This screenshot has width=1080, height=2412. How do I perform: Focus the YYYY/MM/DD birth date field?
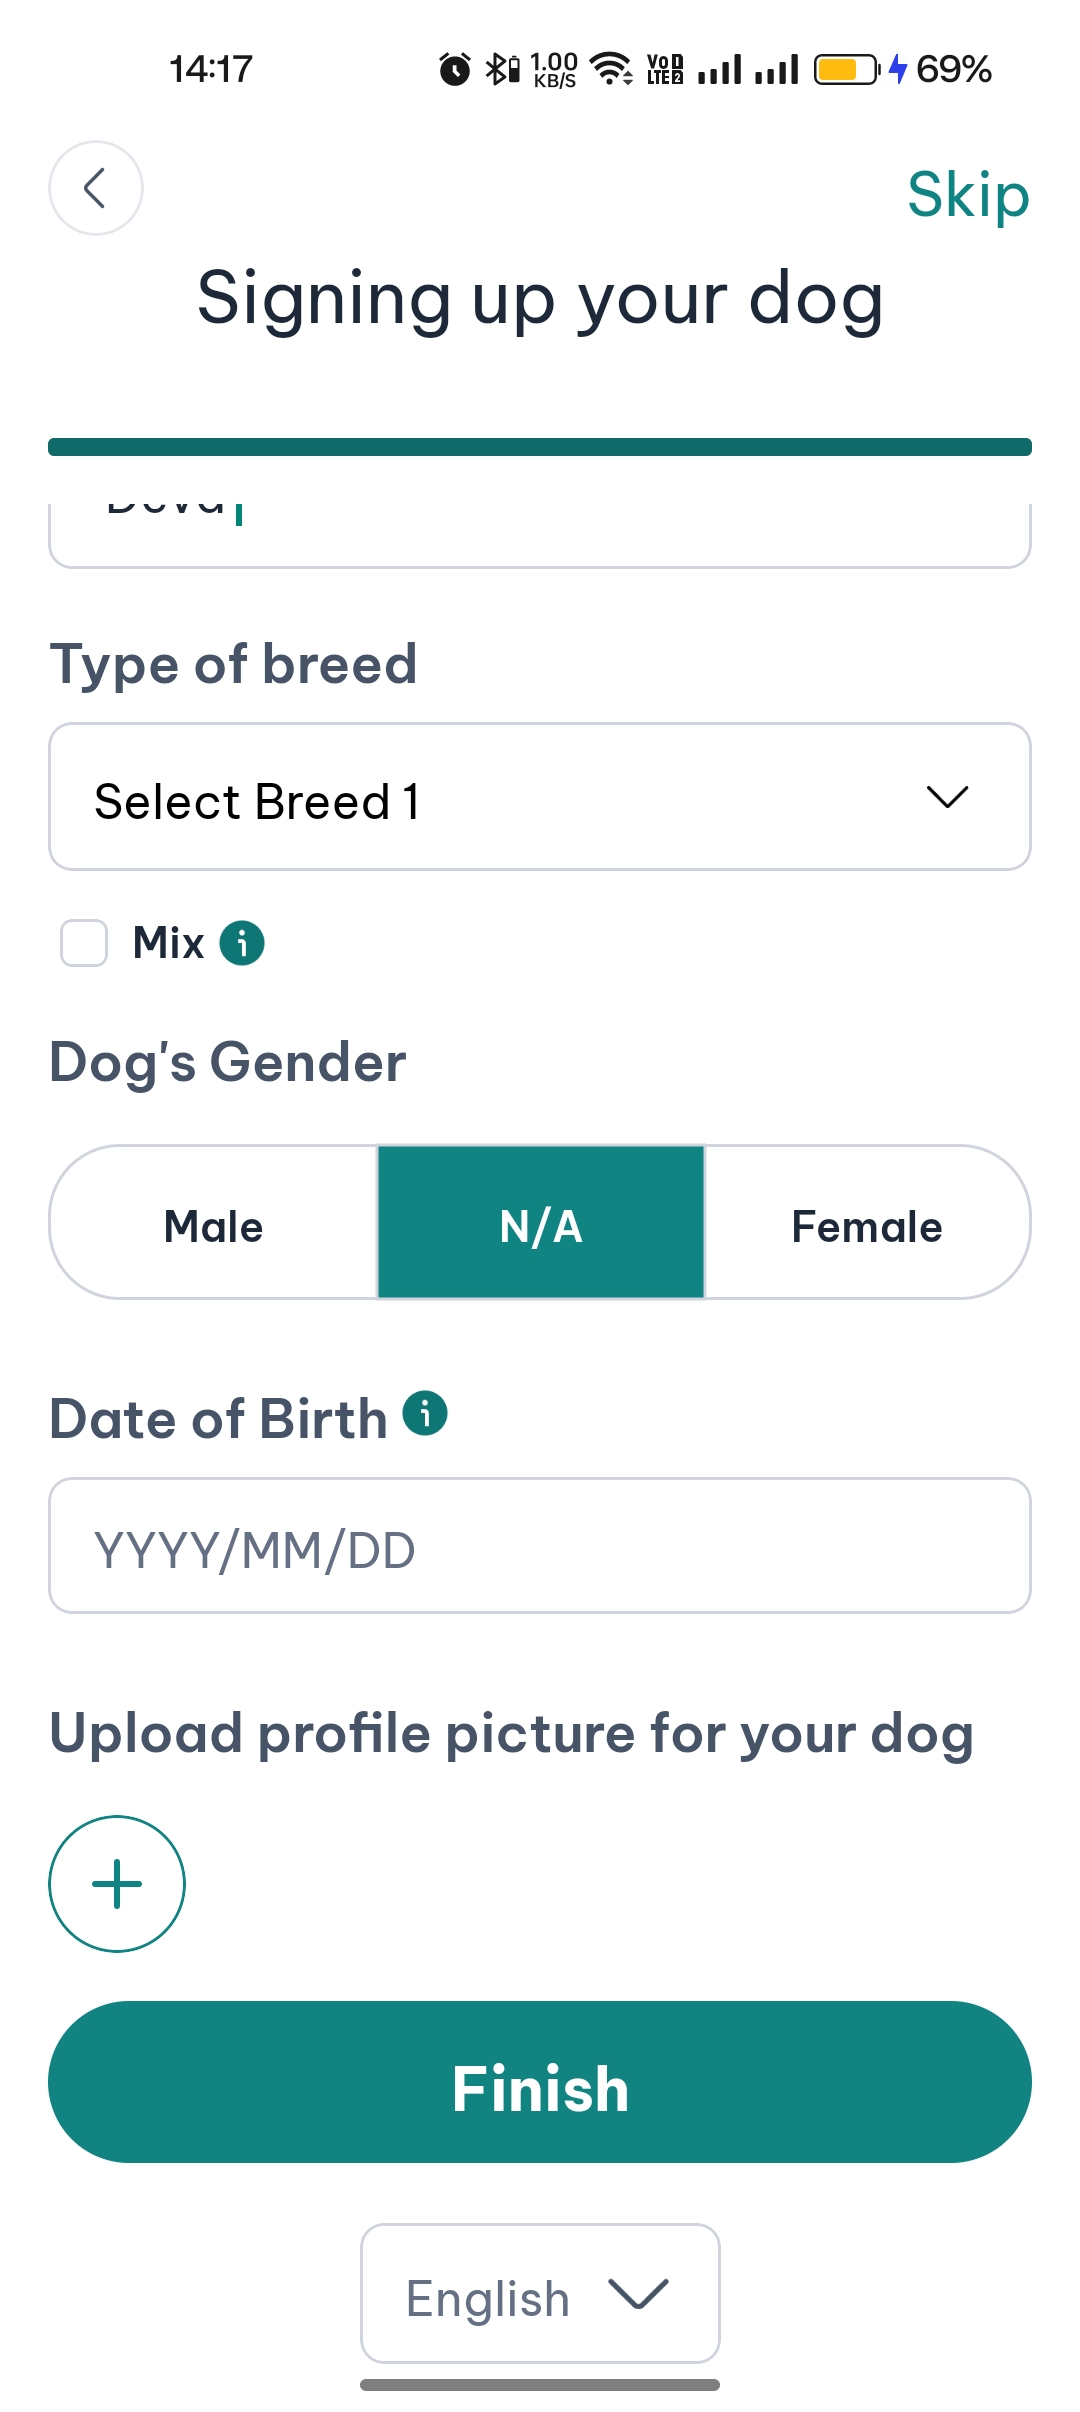click(540, 1545)
